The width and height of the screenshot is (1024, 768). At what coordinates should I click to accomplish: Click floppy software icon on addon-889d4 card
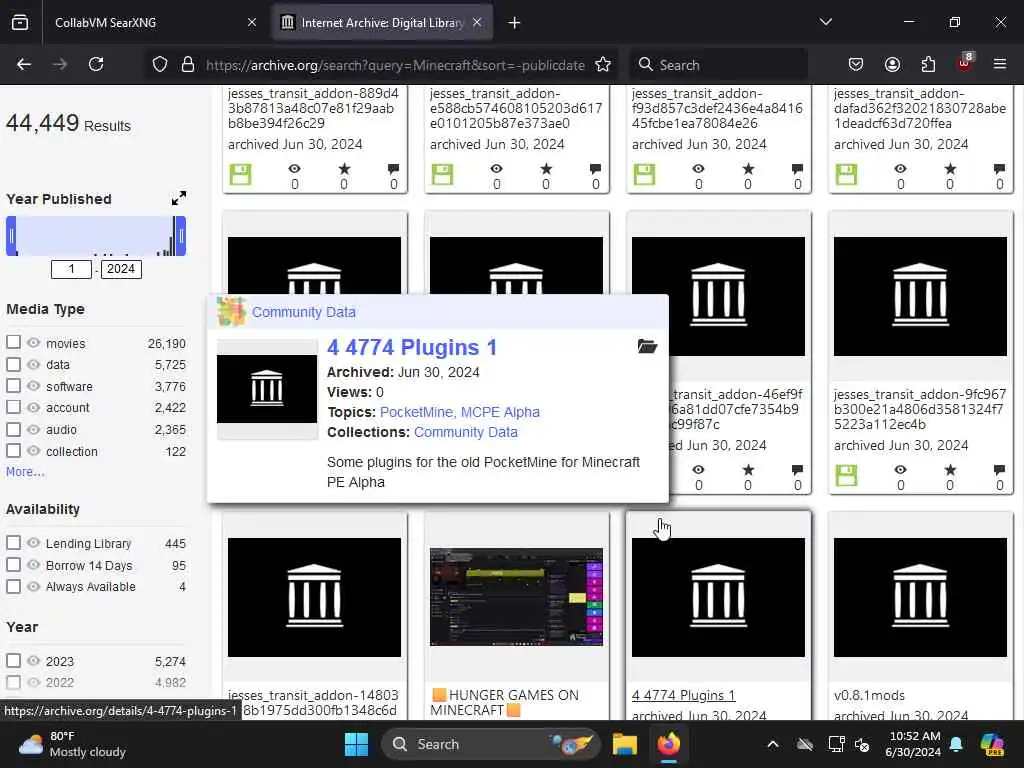(x=240, y=174)
